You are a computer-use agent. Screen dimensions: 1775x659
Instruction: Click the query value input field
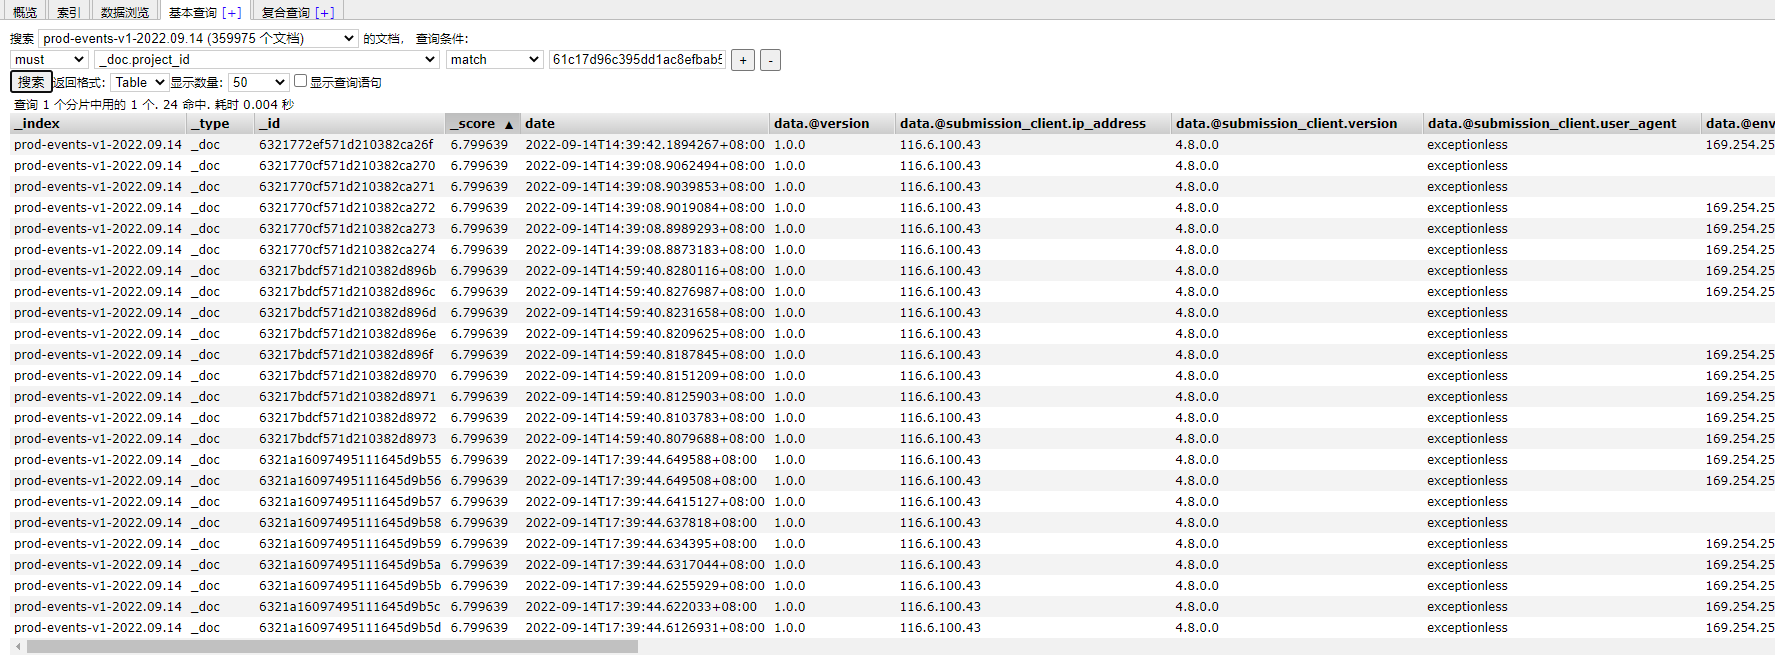[638, 59]
